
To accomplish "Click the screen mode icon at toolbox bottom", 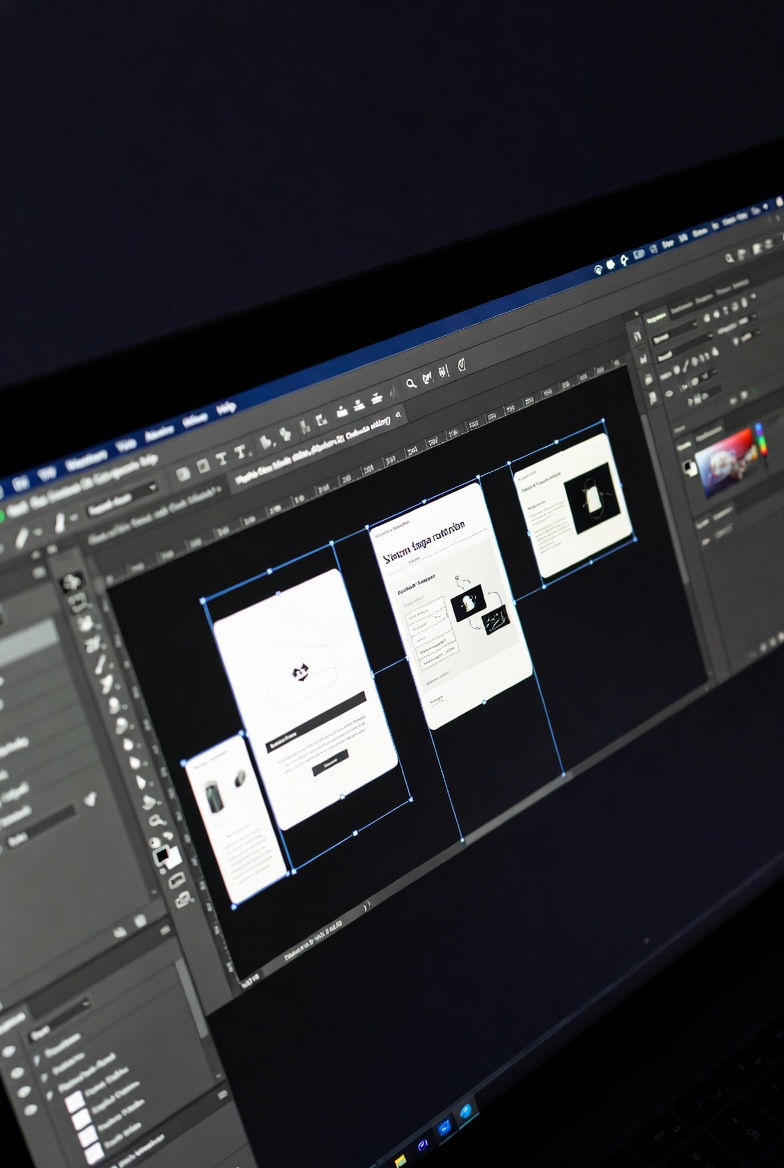I will 182,899.
